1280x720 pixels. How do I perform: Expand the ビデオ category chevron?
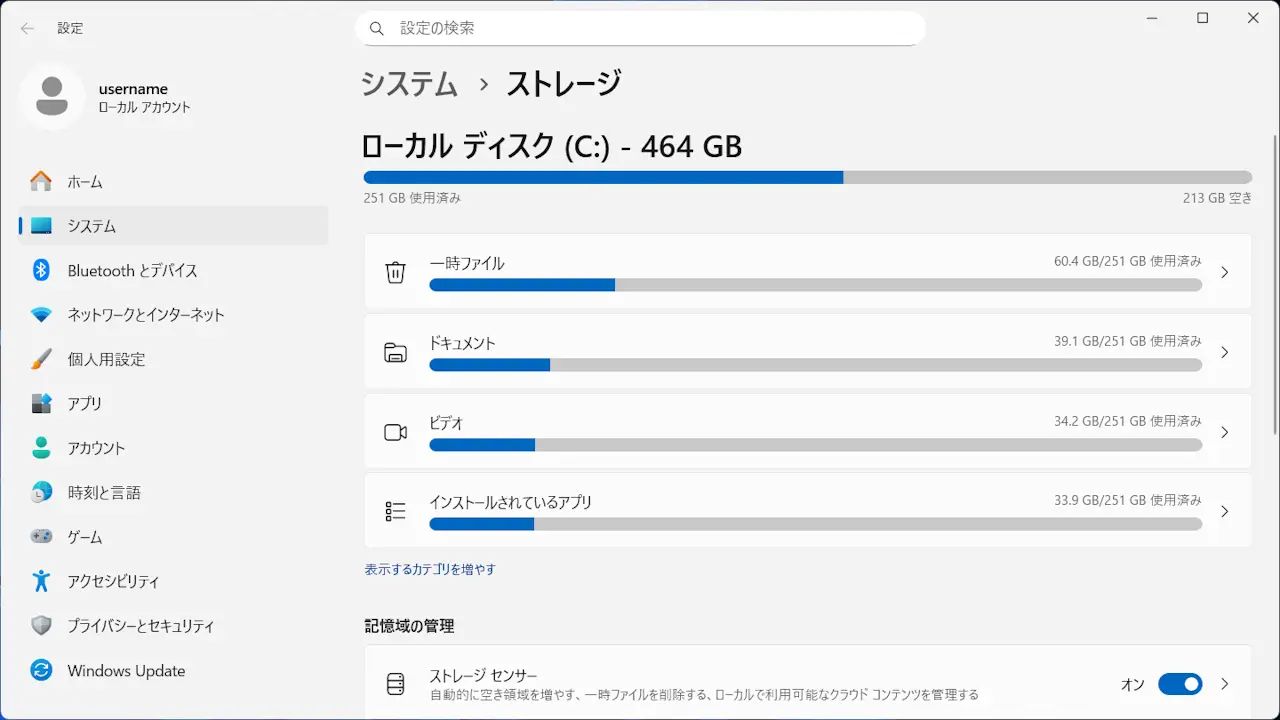[x=1225, y=432]
